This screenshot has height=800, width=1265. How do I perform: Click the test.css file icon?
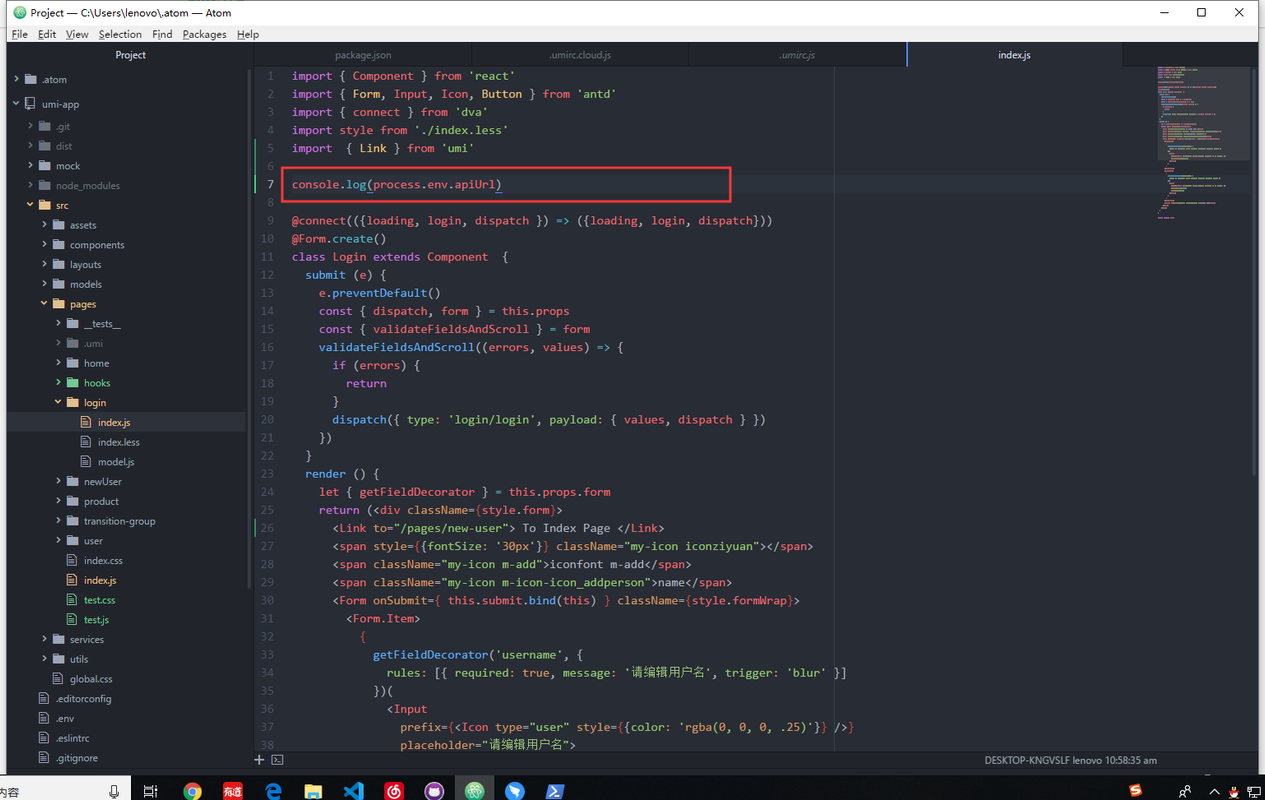point(73,600)
